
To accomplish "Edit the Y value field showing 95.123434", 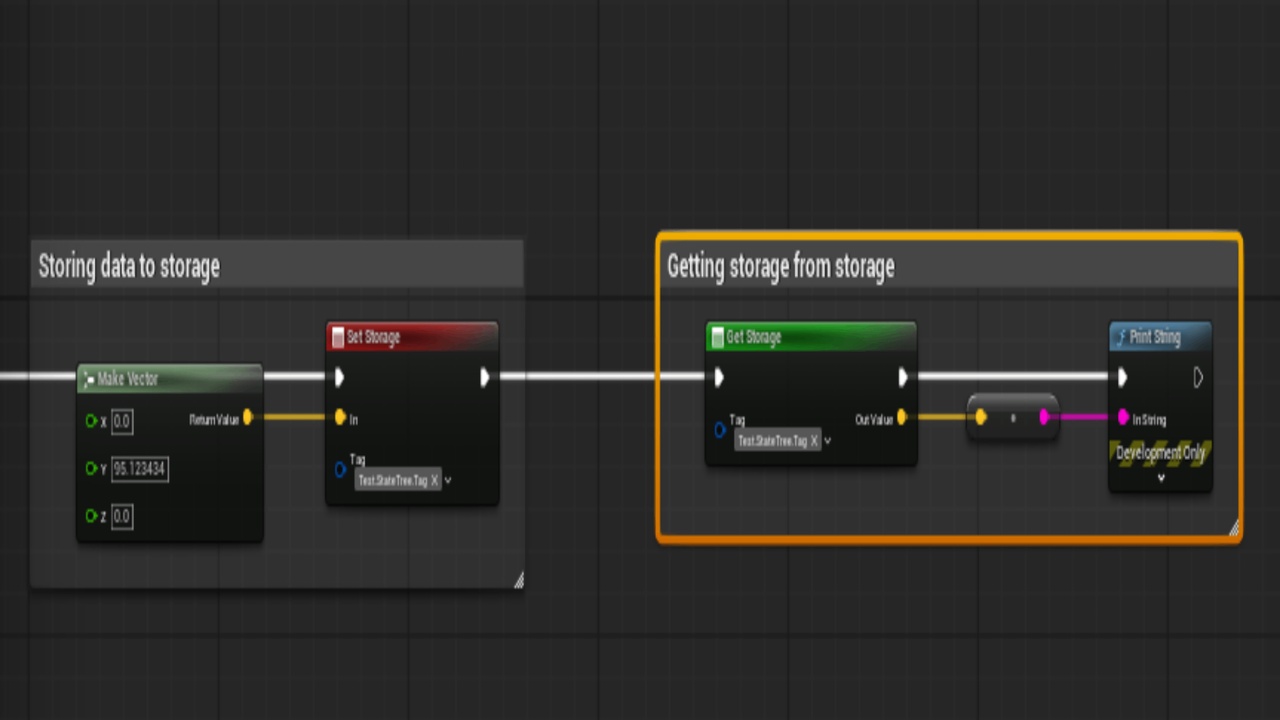I will point(140,469).
